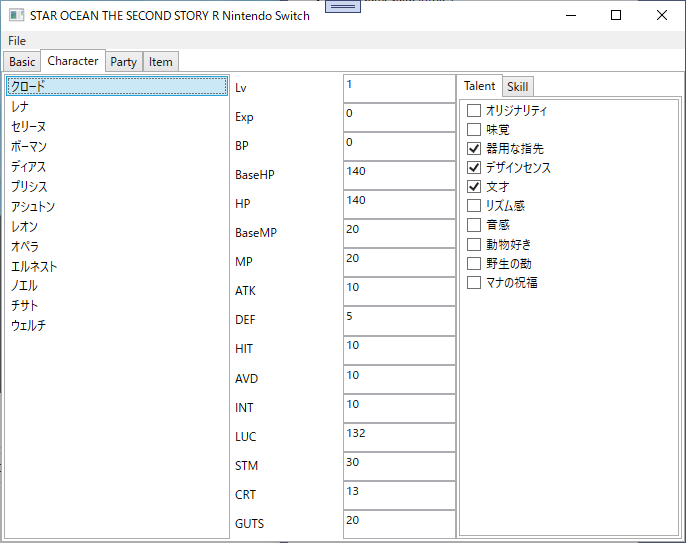
Task: Select character クロード in the list
Action: 117,86
